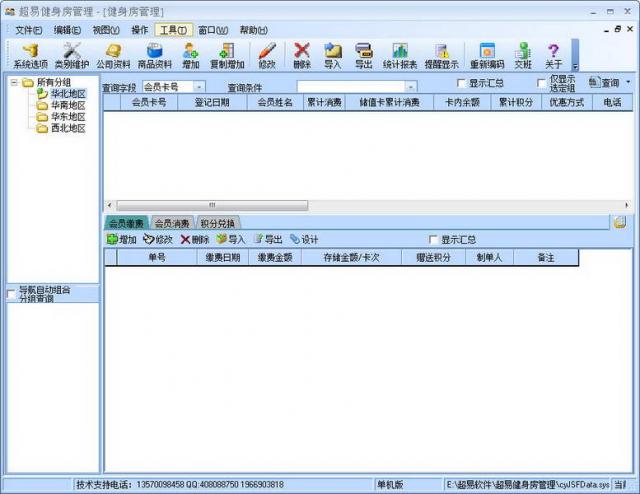Sort by 会员卡号 column header
Screen dimensions: 640x494
[x=149, y=102]
